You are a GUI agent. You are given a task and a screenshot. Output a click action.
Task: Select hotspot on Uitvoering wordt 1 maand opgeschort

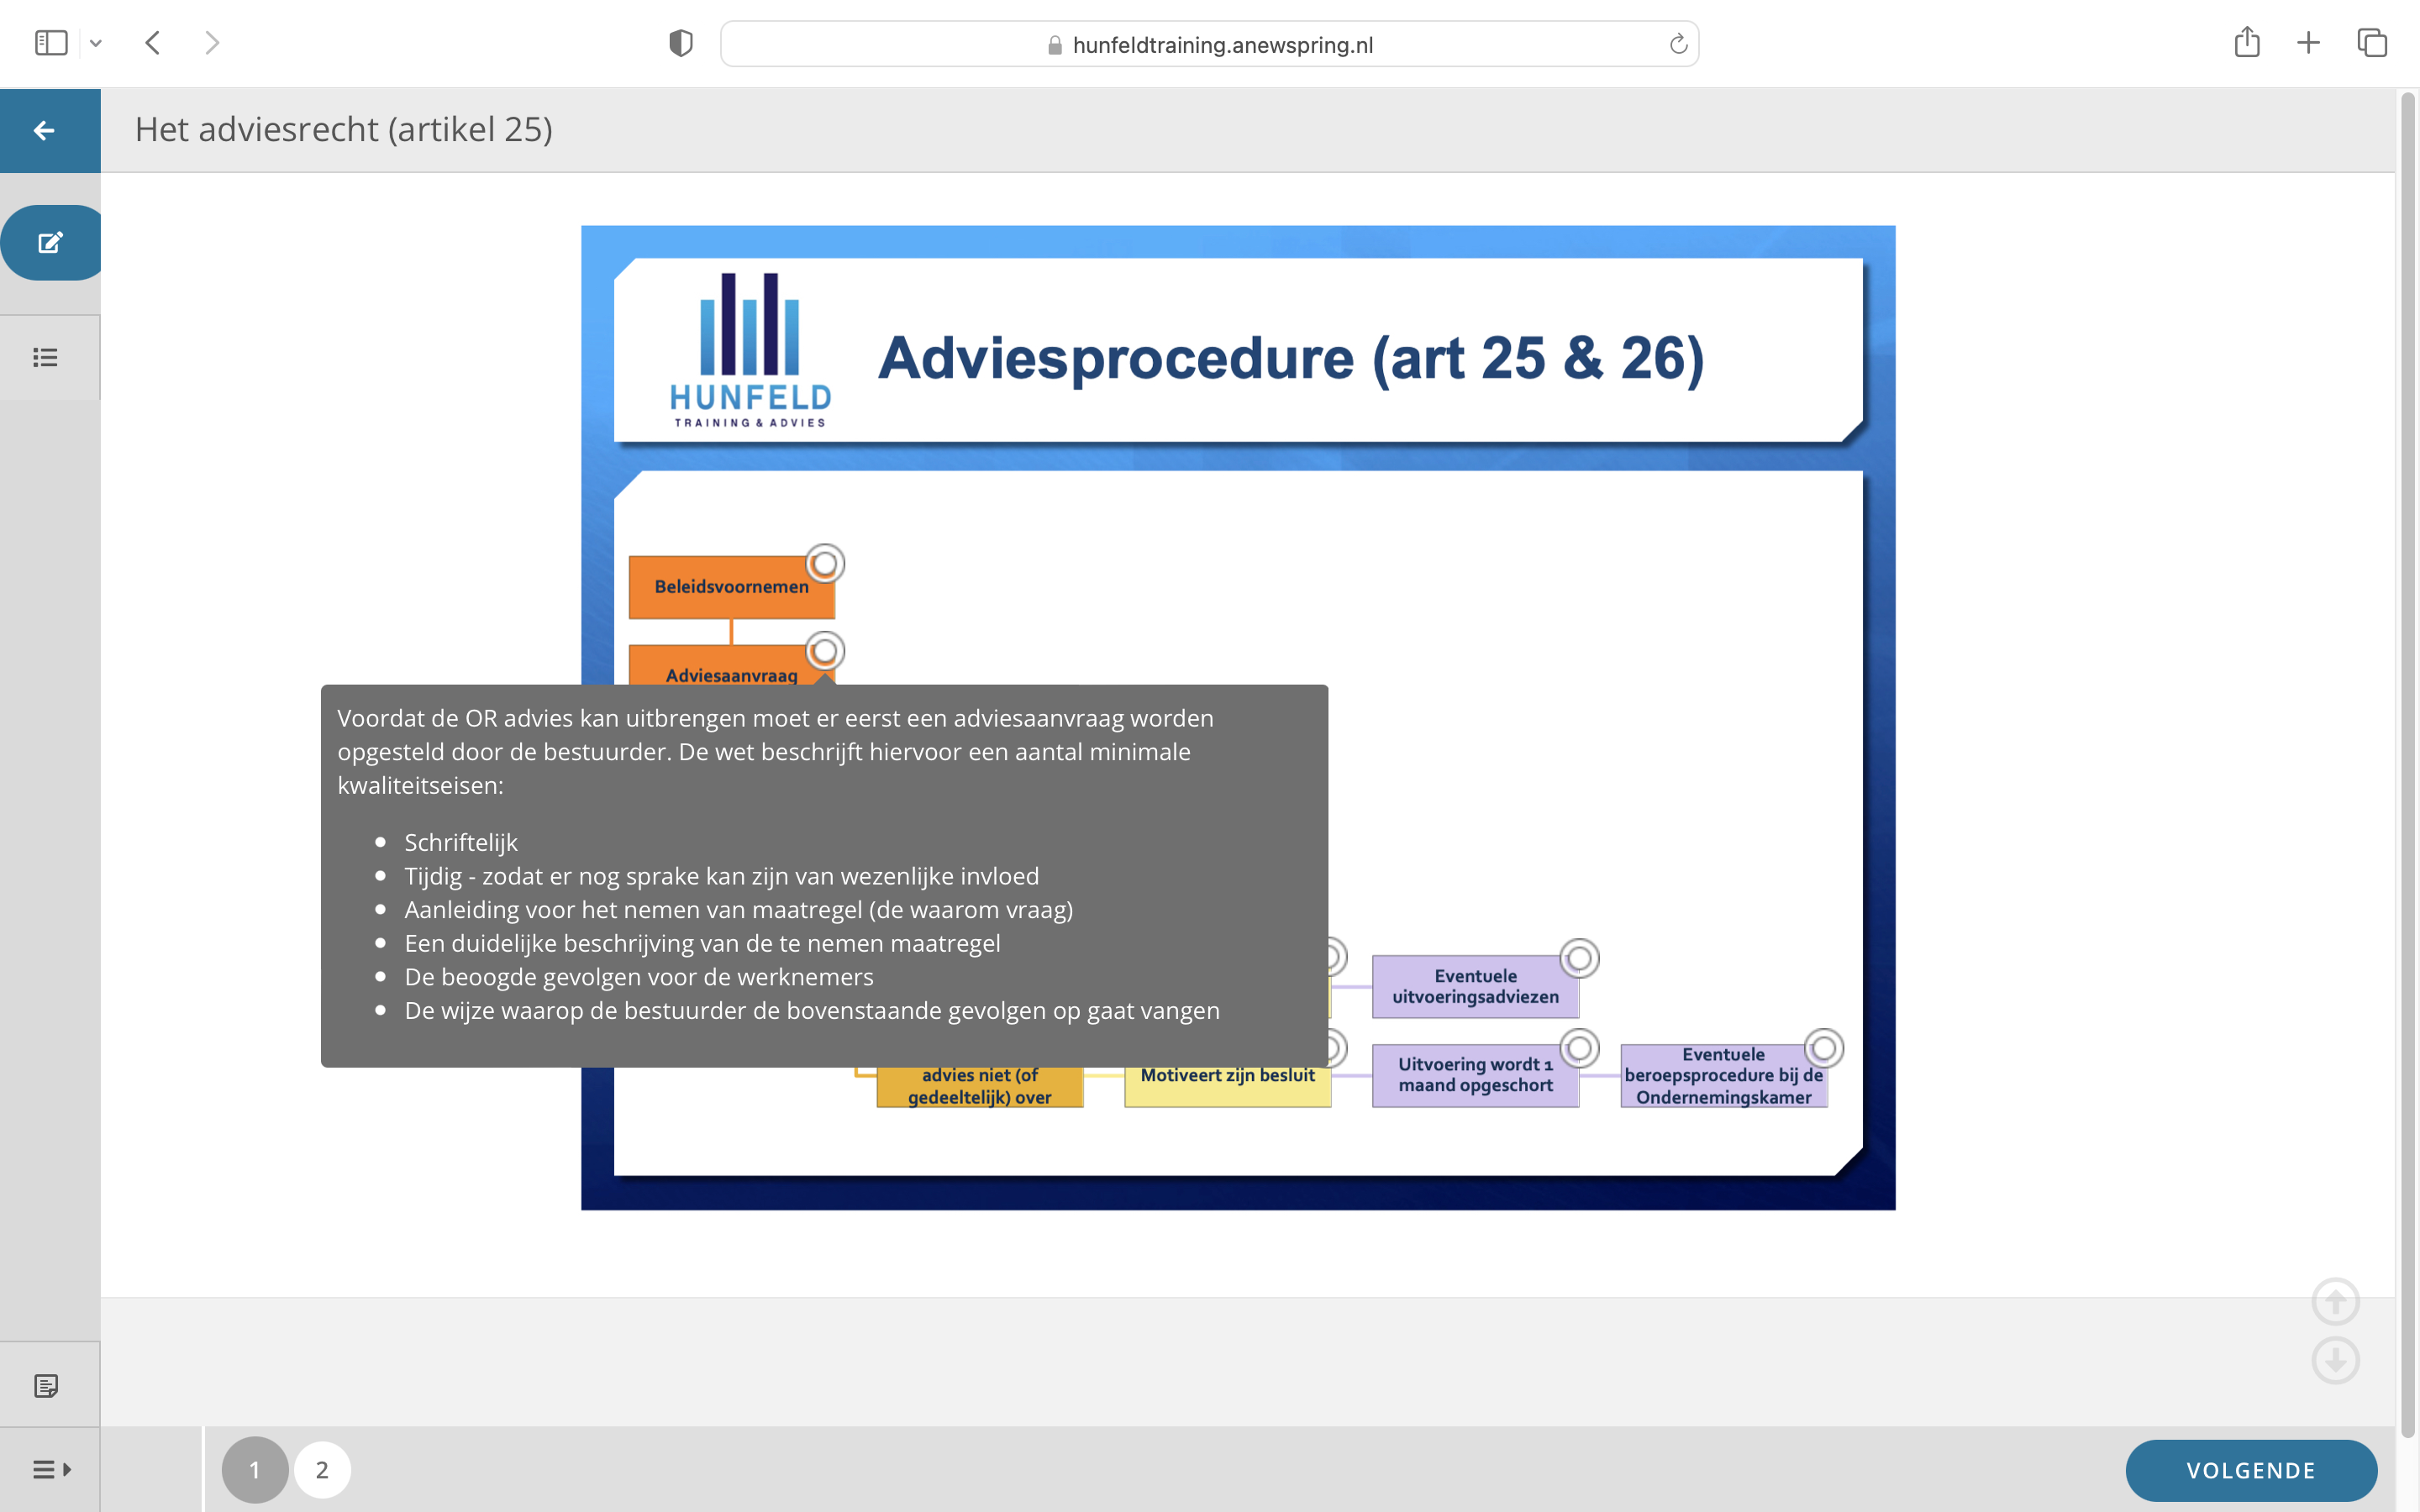pos(1579,1048)
